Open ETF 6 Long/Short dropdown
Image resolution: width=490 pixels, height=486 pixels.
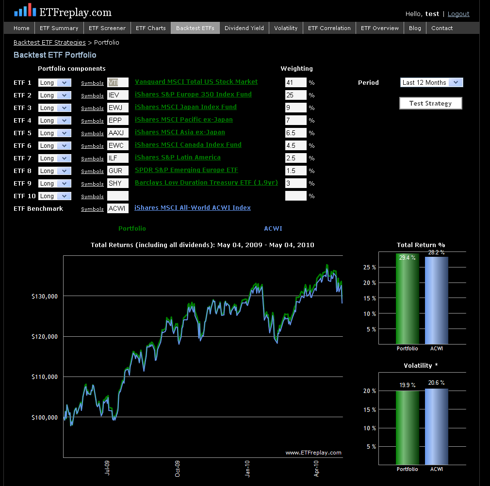click(55, 146)
